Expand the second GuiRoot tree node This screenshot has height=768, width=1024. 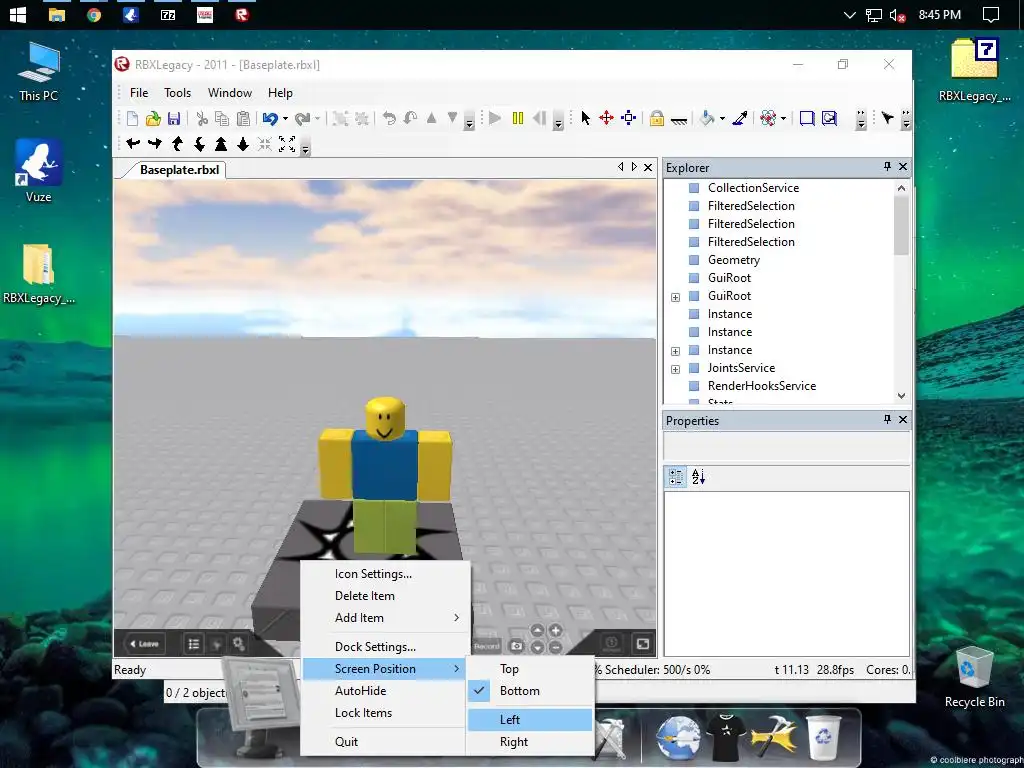click(675, 297)
